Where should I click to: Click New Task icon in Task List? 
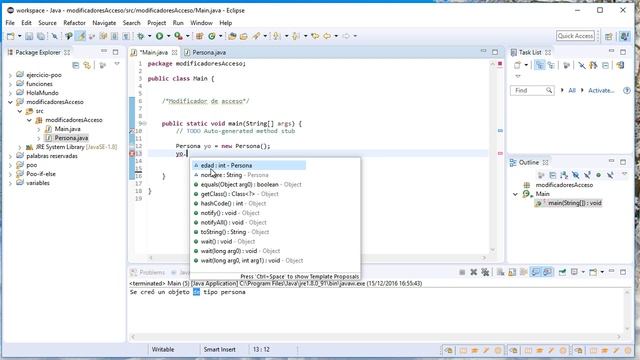[518, 65]
